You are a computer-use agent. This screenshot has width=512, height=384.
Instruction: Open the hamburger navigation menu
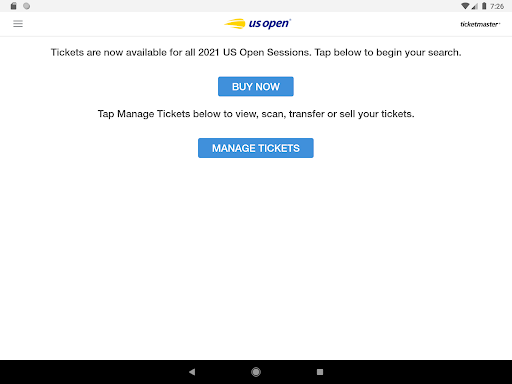tap(18, 24)
